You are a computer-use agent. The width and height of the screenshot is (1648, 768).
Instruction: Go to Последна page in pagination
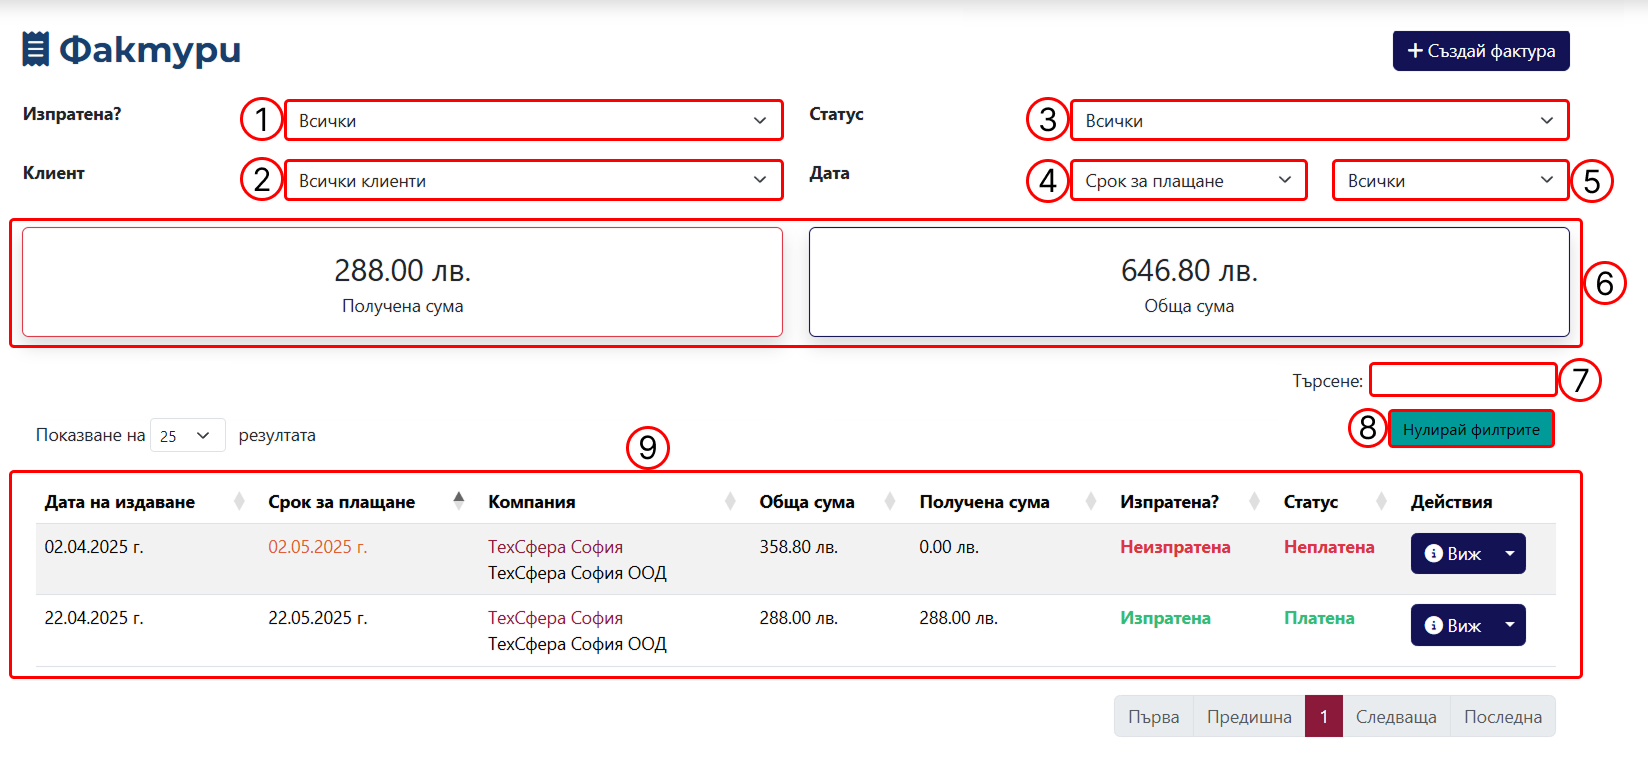[1503, 716]
